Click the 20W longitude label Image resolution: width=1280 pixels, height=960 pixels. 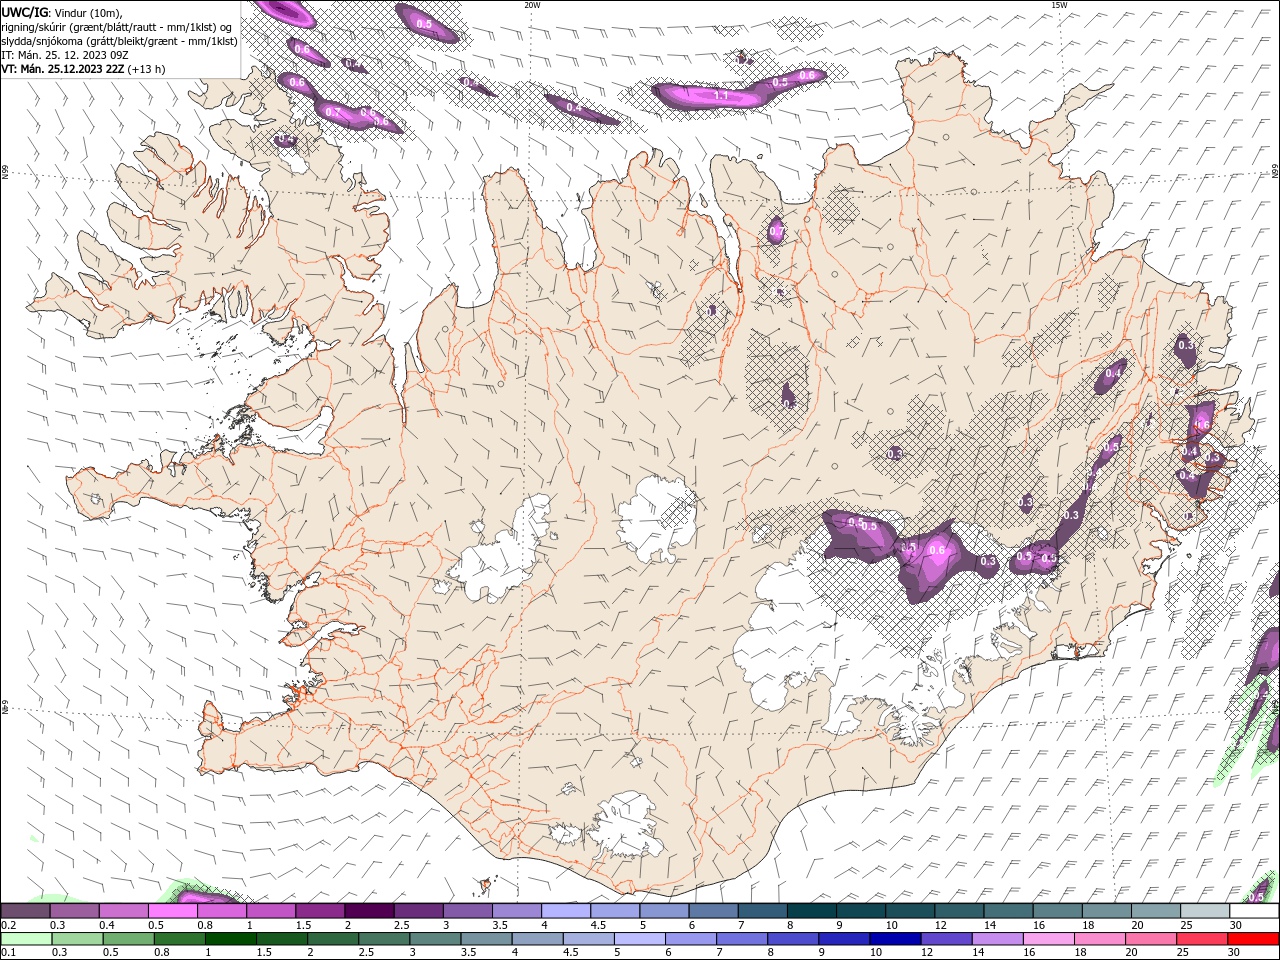(532, 5)
